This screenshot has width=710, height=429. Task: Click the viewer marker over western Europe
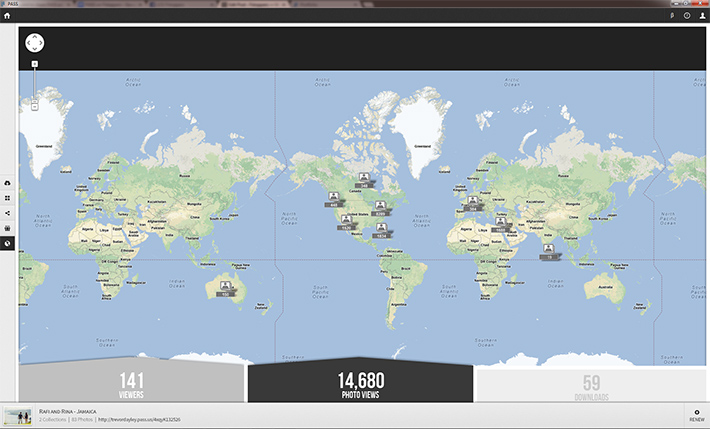click(x=473, y=203)
